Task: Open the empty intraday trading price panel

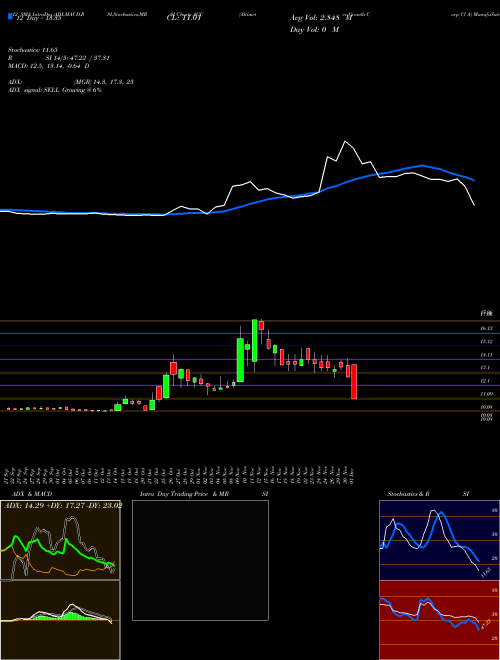Action: (x=200, y=560)
